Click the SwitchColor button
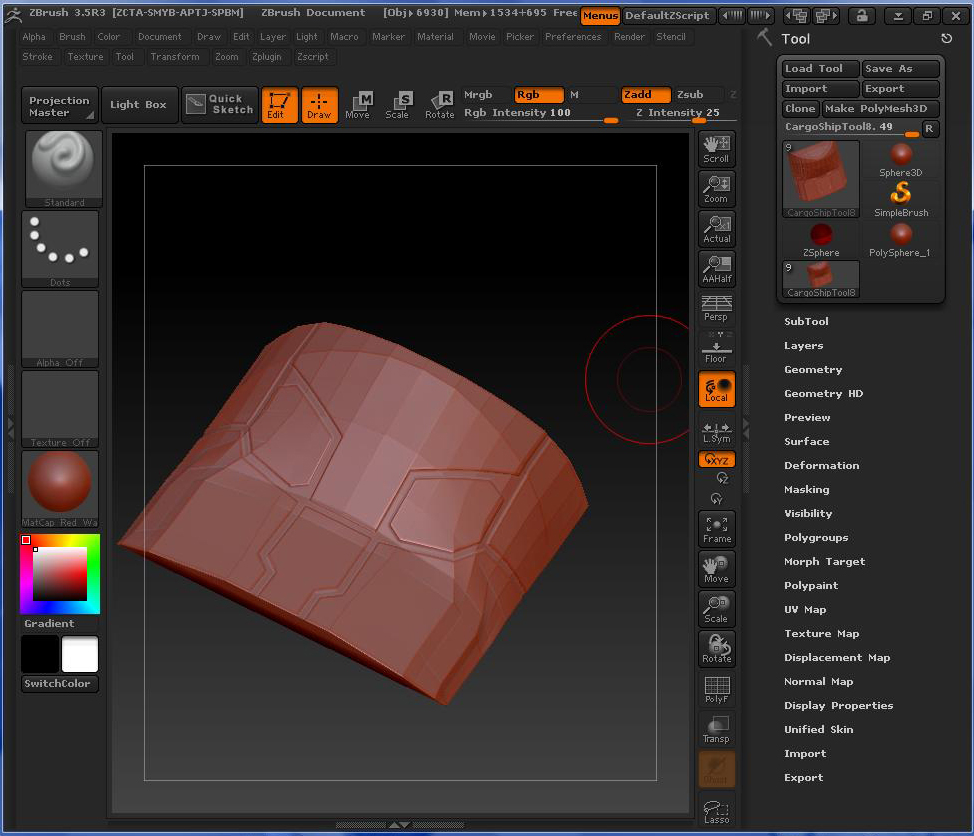 (60, 683)
